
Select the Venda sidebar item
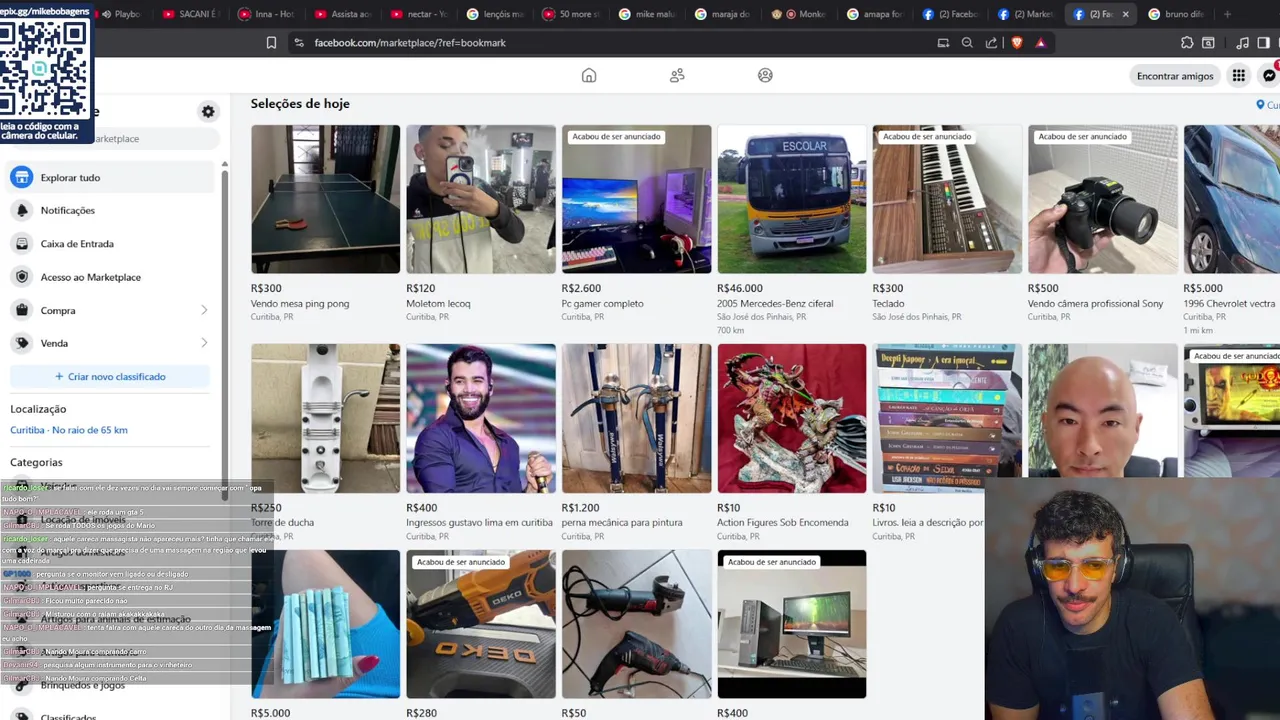[x=110, y=343]
